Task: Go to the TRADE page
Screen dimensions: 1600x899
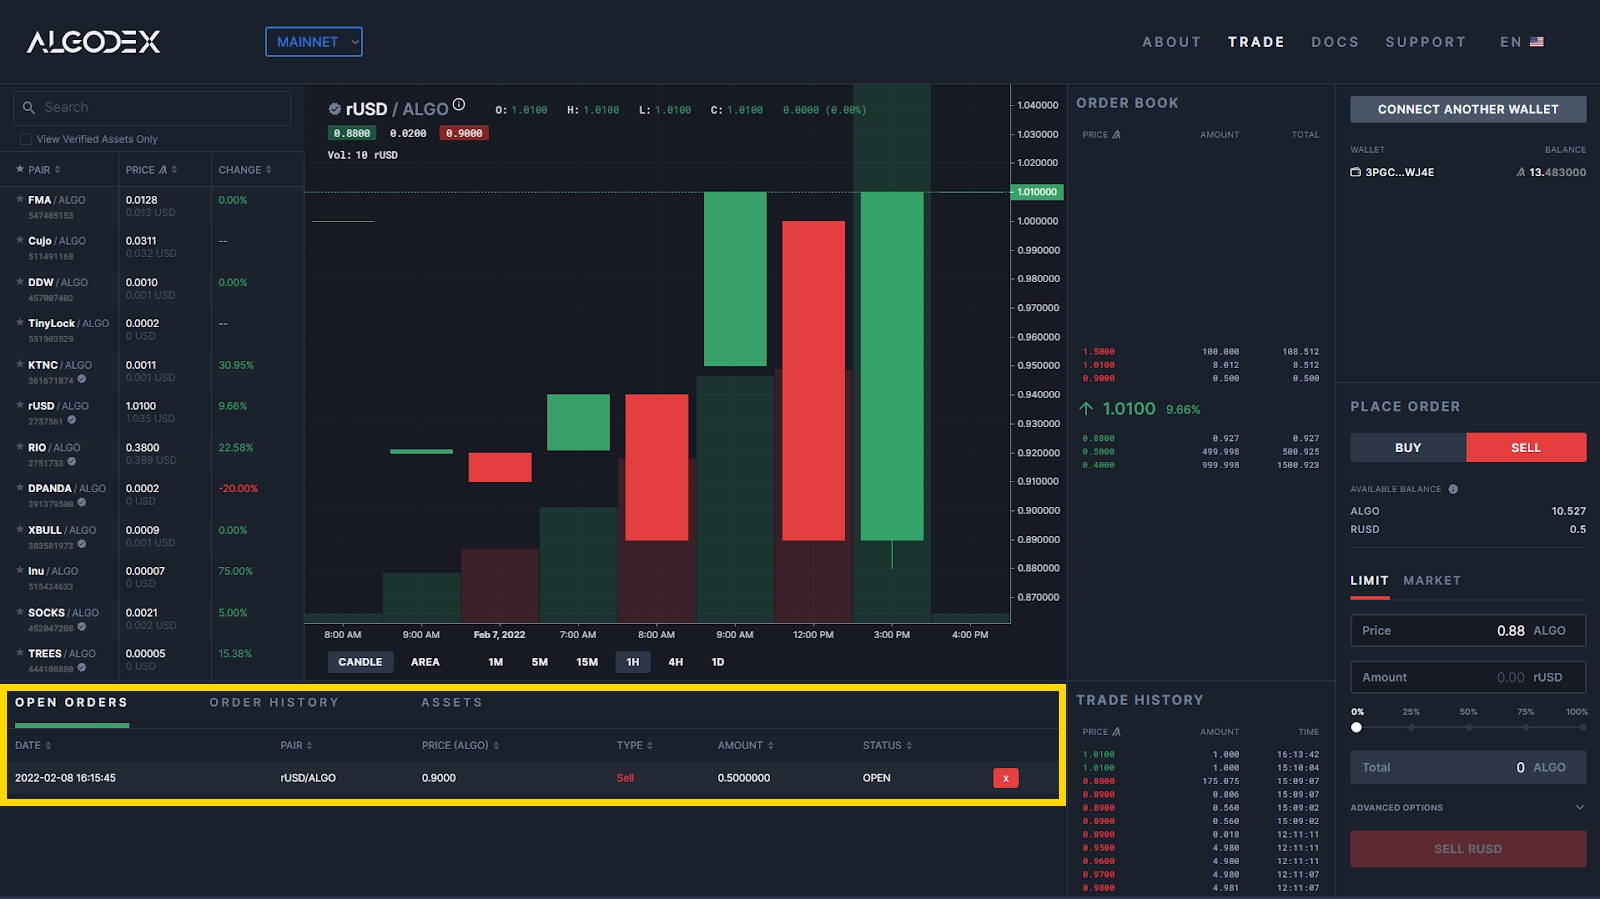Action: click(1256, 42)
